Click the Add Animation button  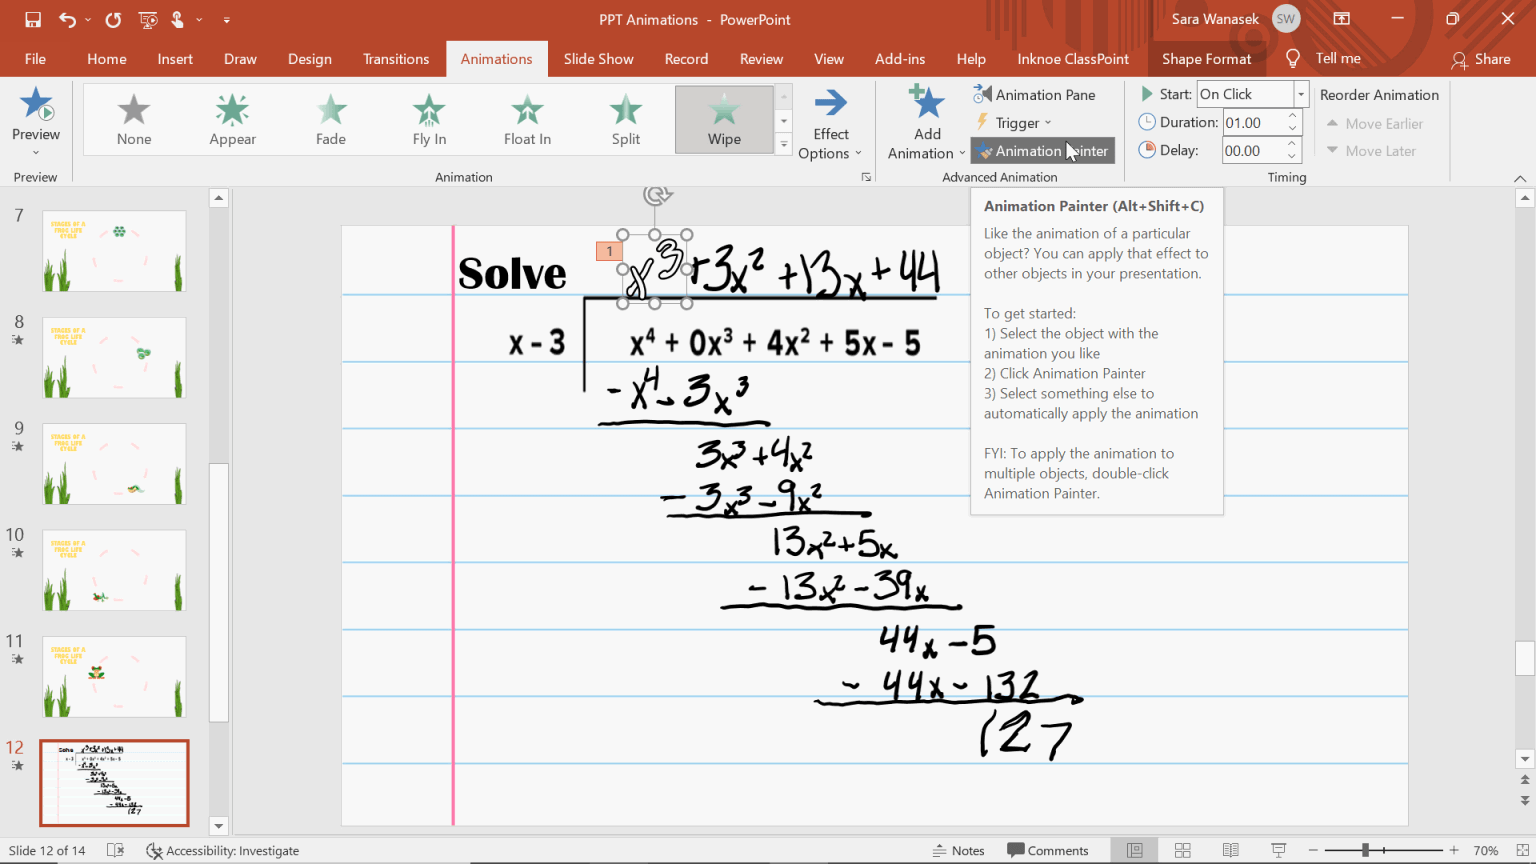(925, 119)
